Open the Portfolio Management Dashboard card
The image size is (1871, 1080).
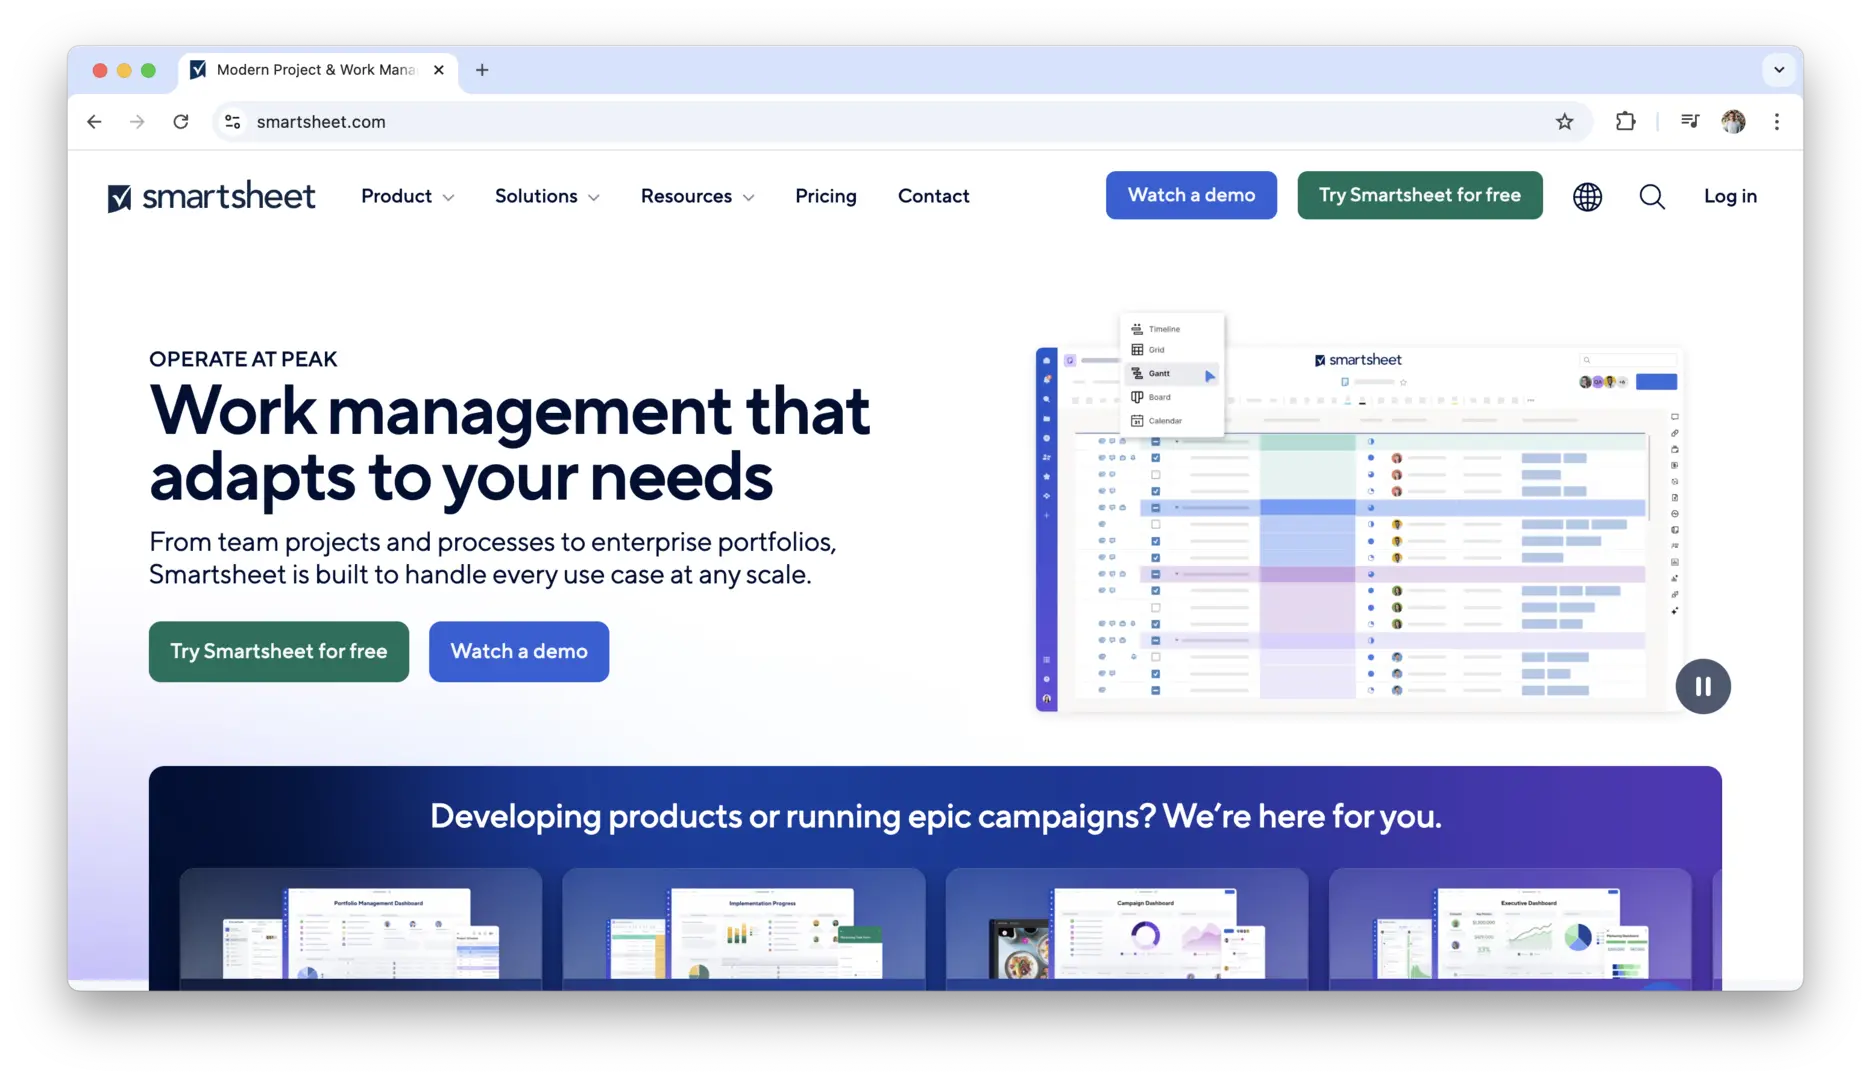361,929
